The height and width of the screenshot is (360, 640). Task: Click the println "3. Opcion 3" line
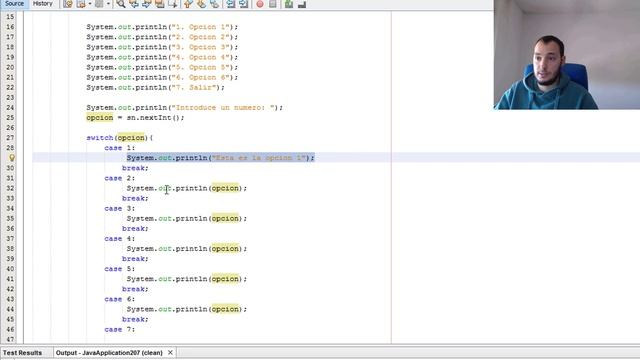(162, 47)
